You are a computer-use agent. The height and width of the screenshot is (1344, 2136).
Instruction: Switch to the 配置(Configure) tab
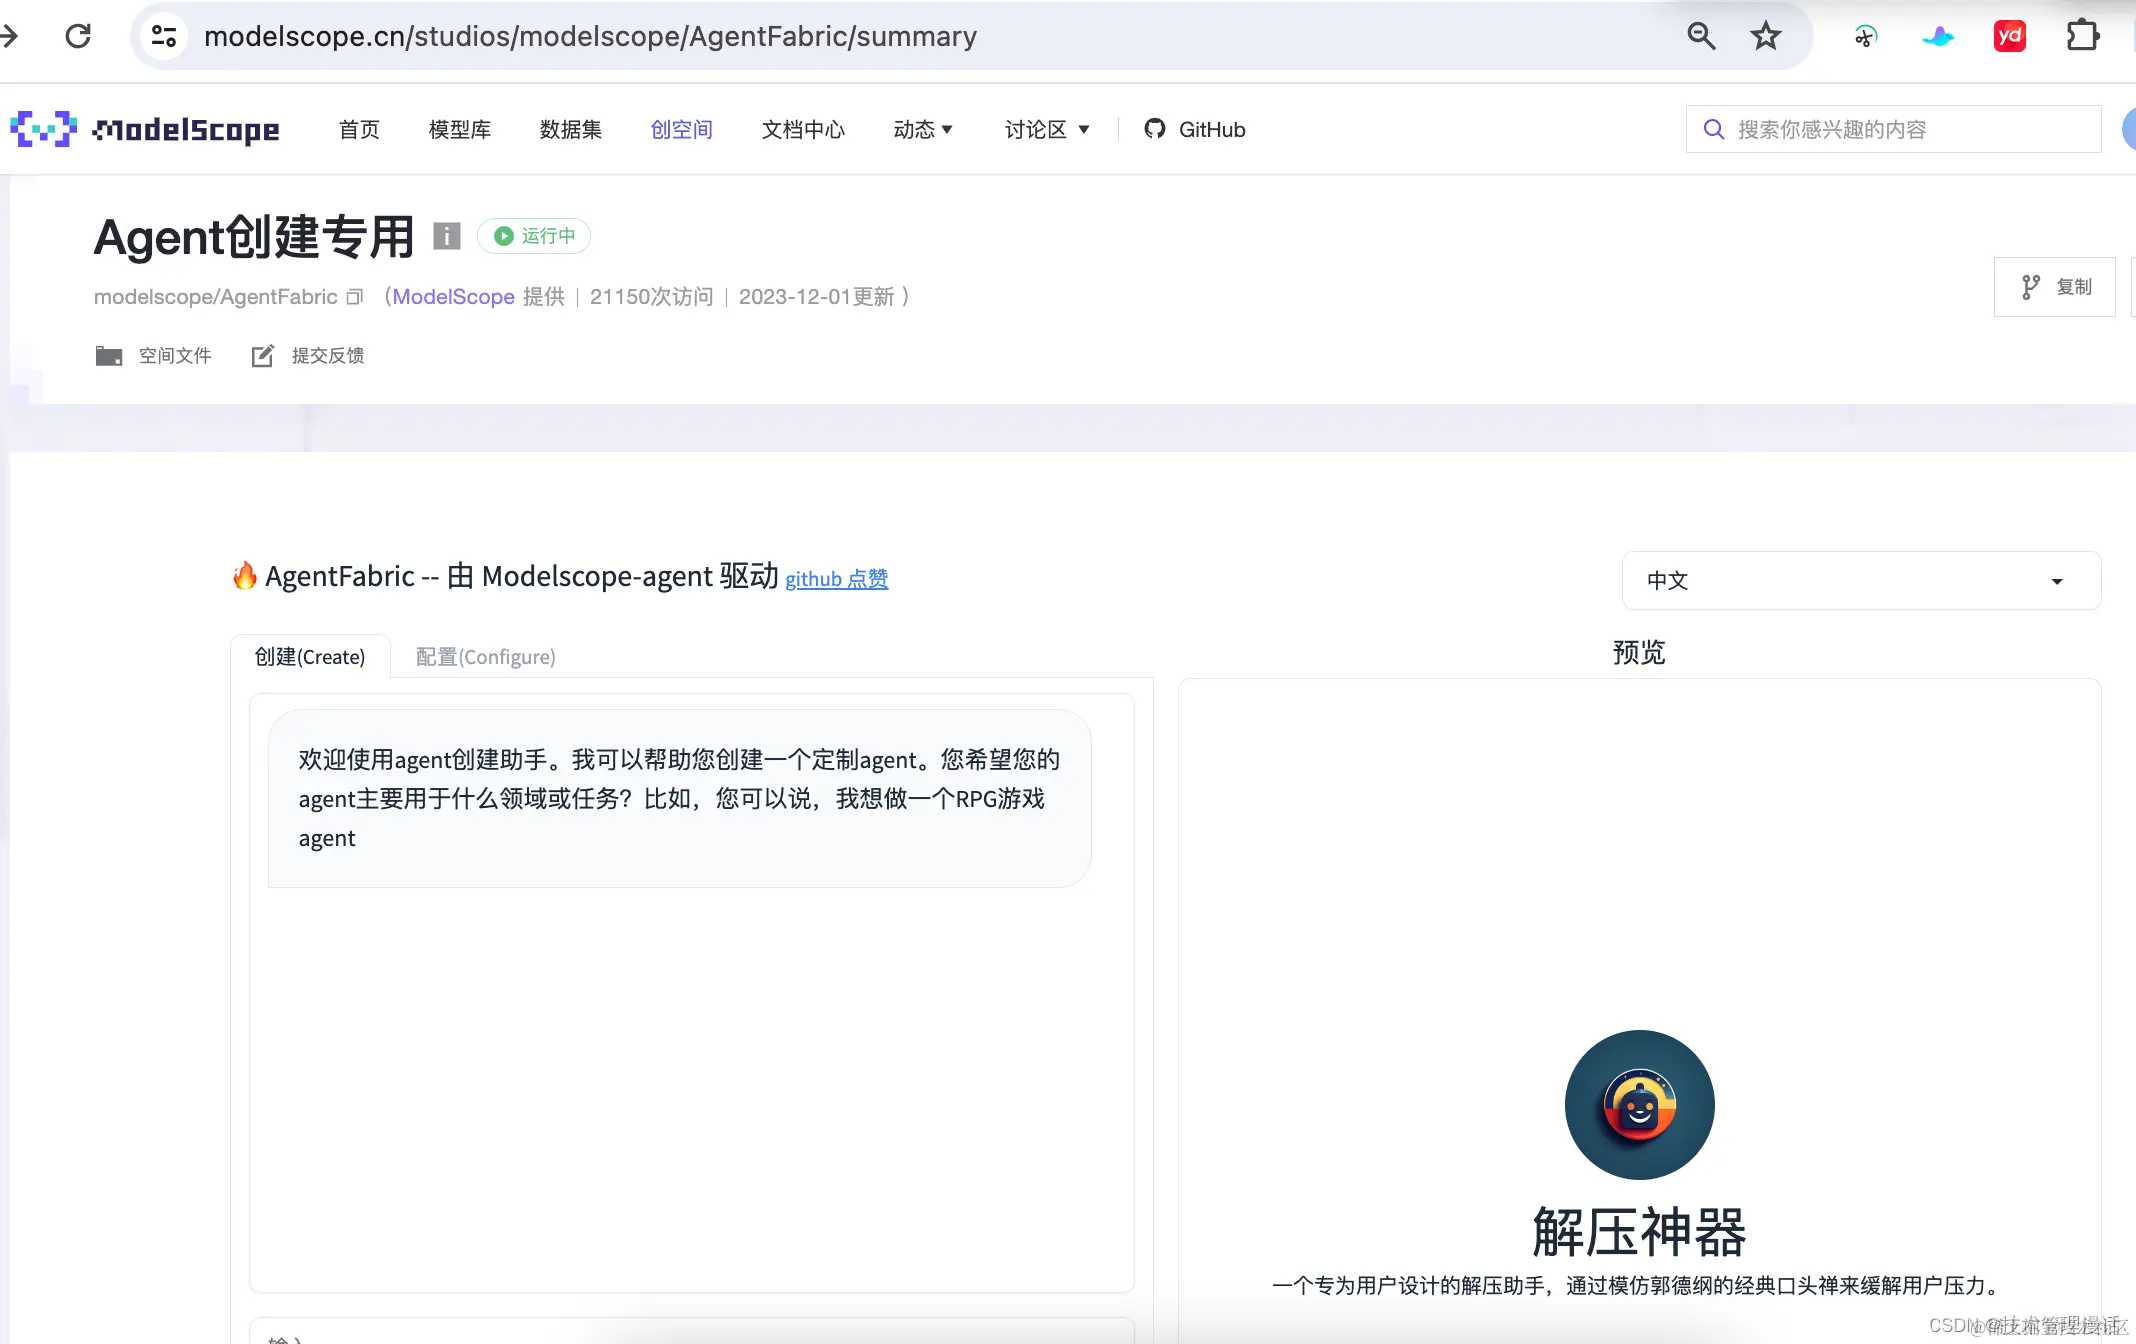pos(485,657)
